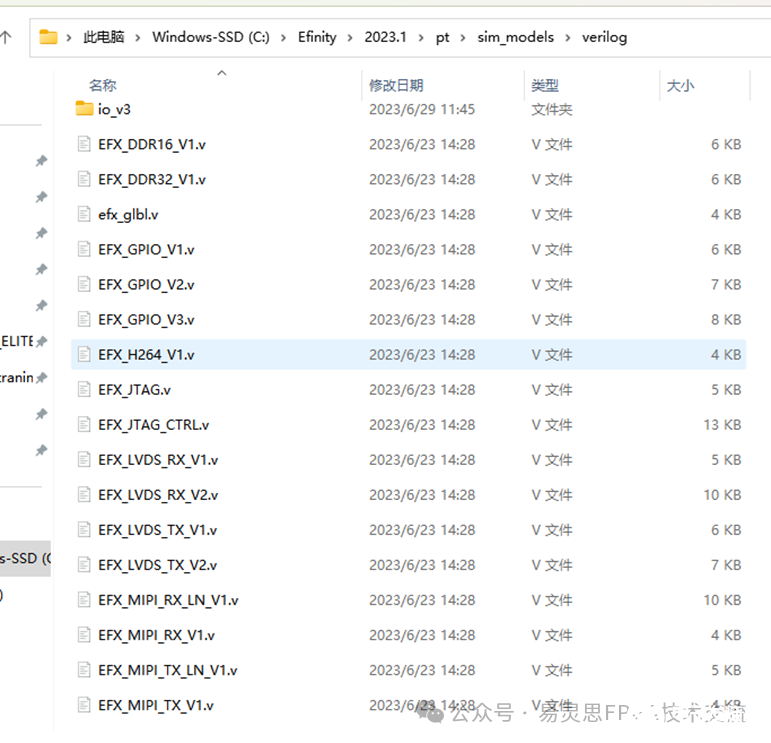
Task: Sort by the 名称 column header
Action: pos(103,86)
